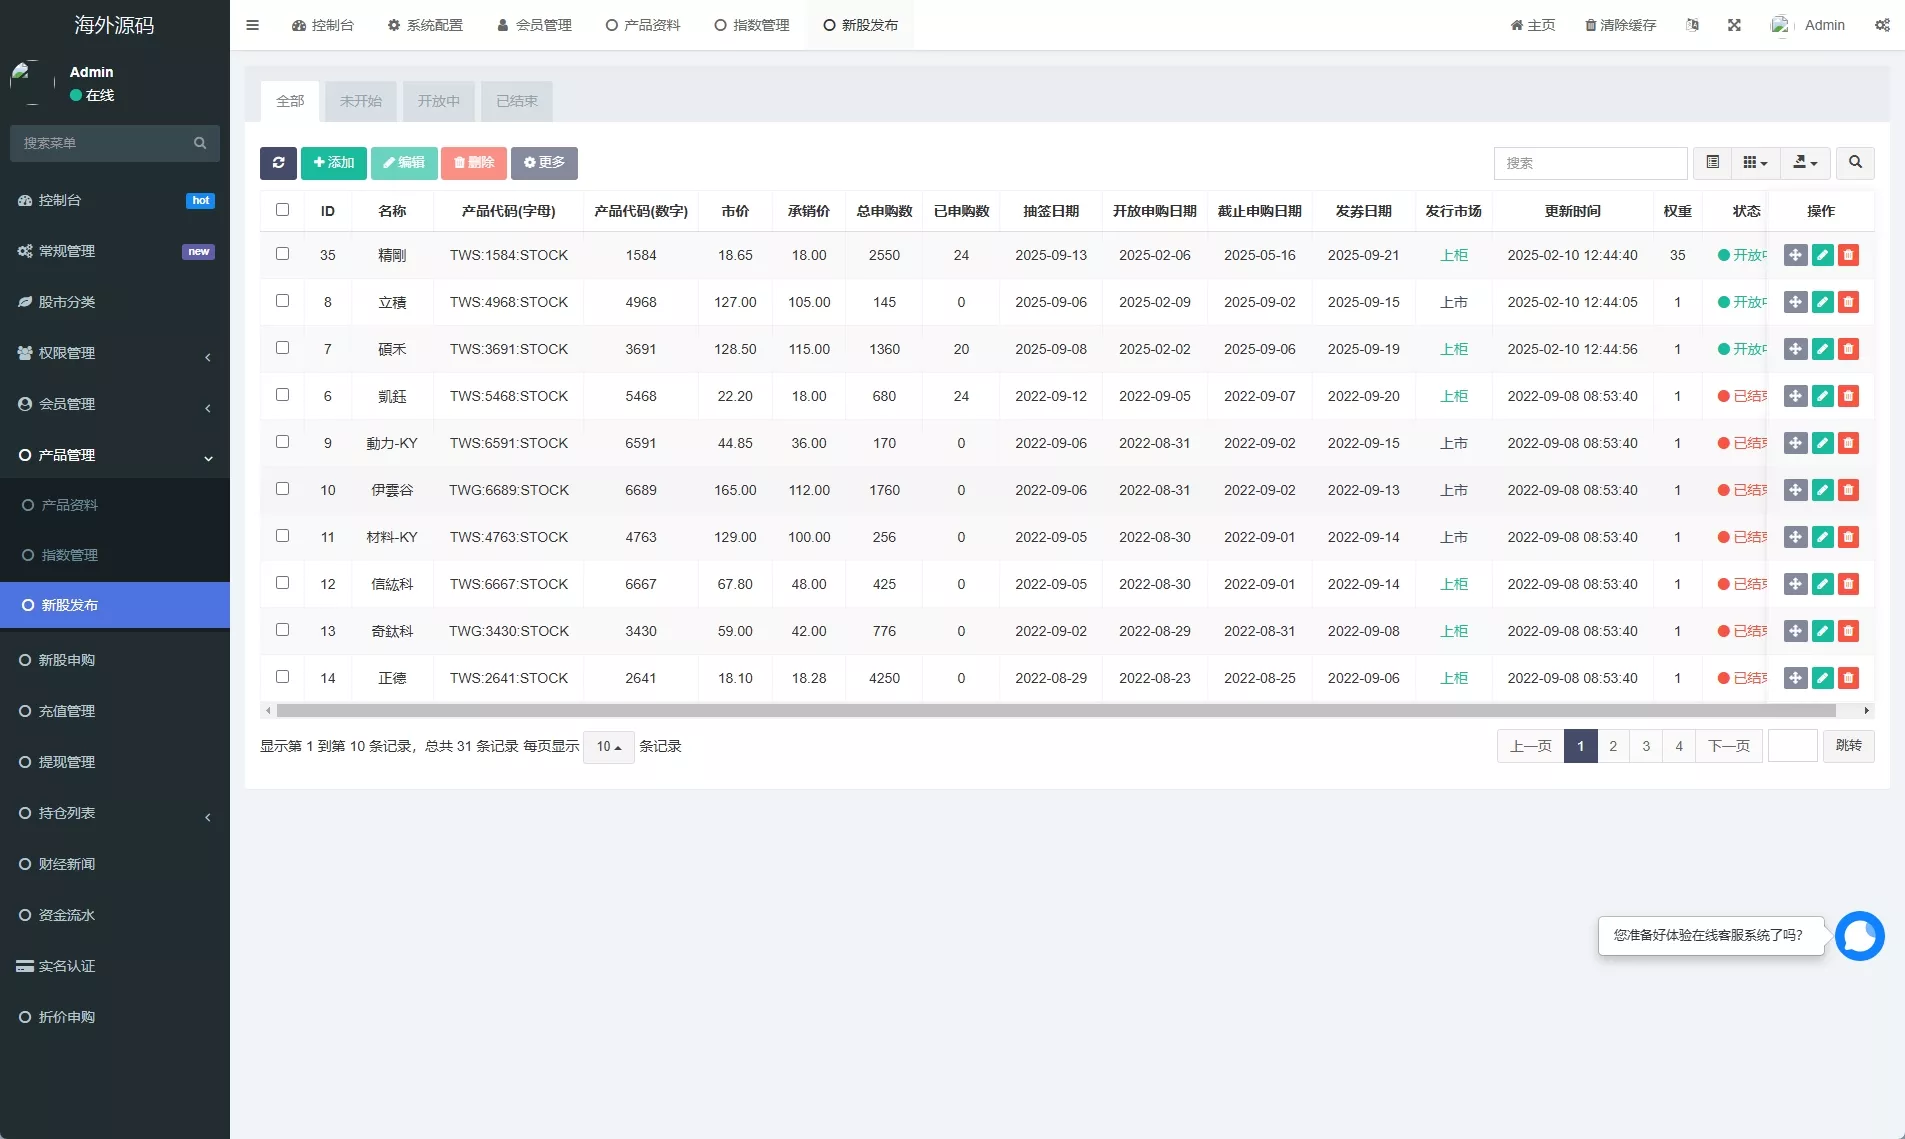Click the drag-move icon for row ID 7
The width and height of the screenshot is (1905, 1139).
(x=1795, y=349)
